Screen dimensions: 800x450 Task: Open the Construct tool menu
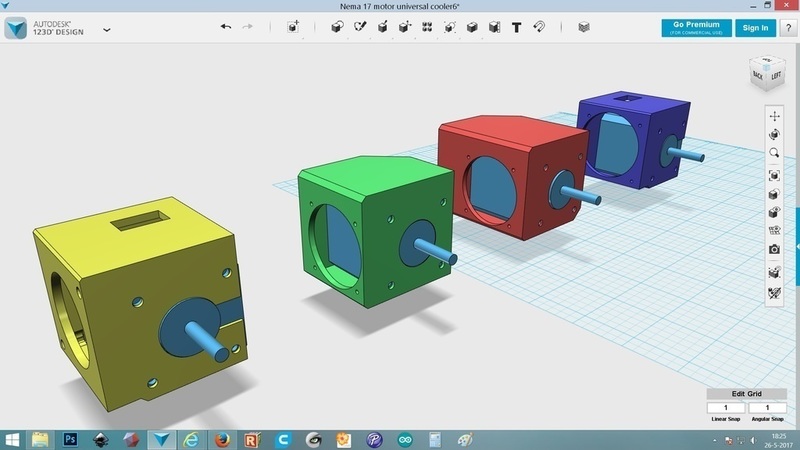tap(383, 27)
